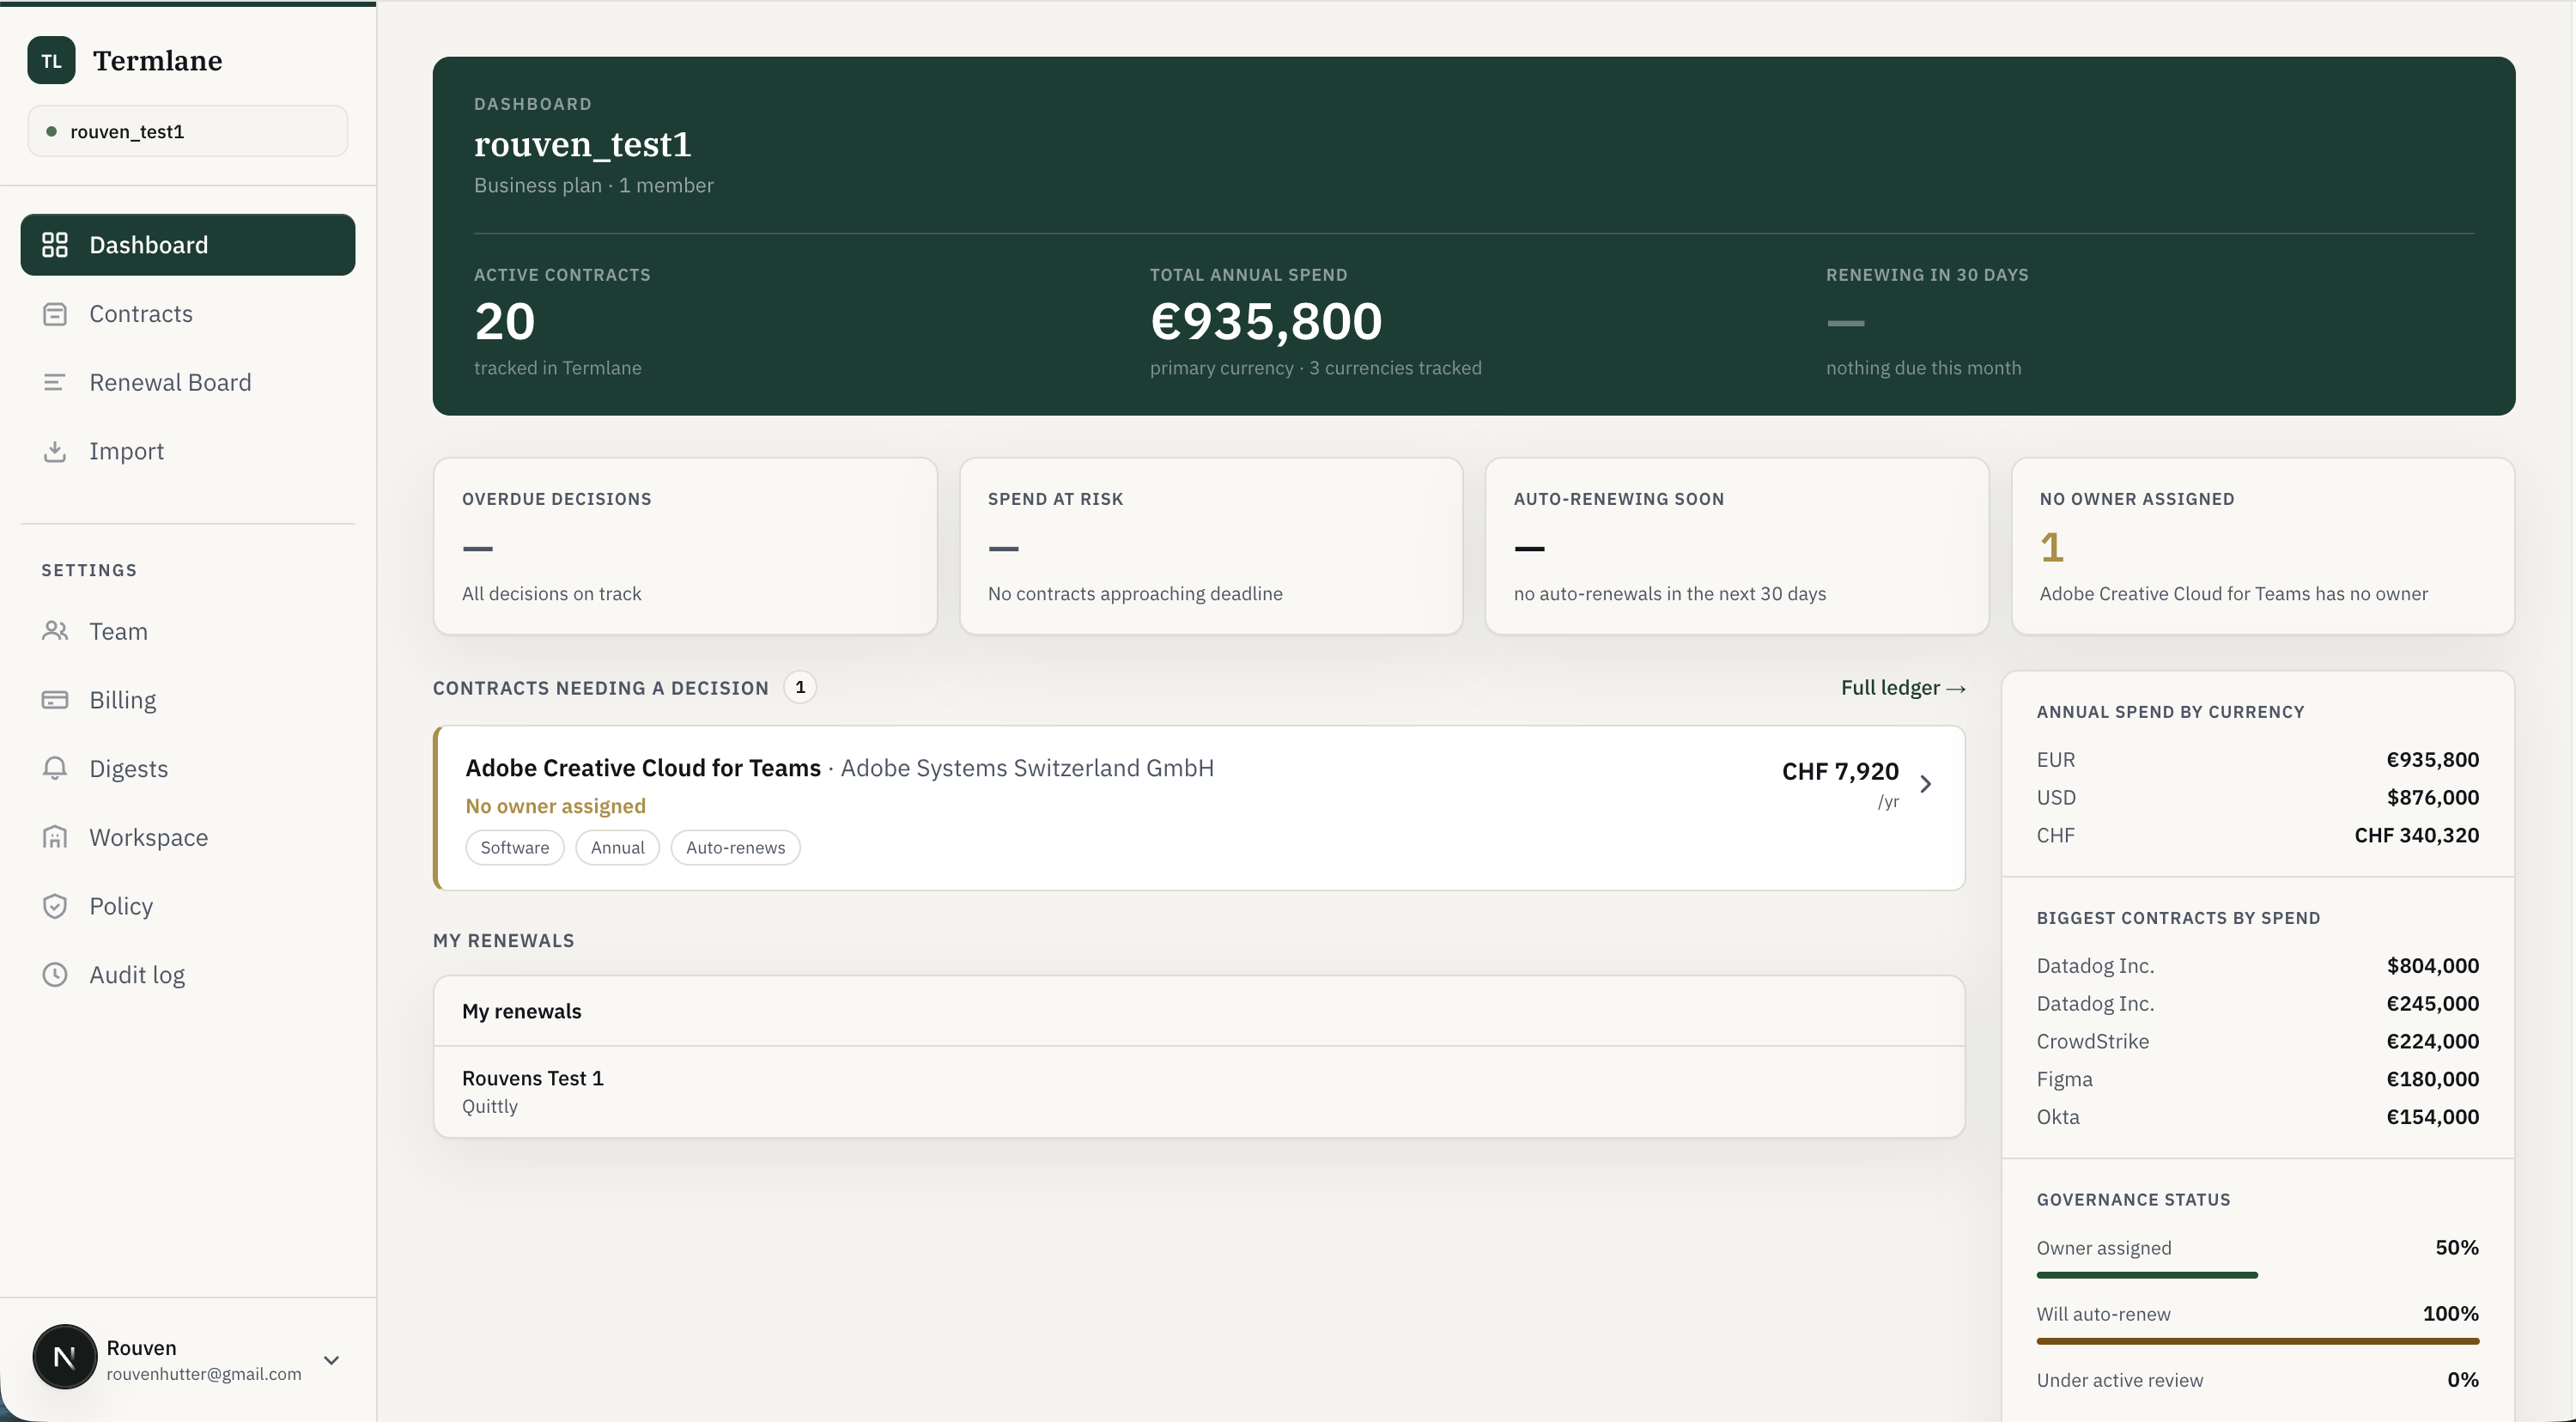The image size is (2576, 1422).
Task: Navigate to Audit log
Action: (x=188, y=974)
